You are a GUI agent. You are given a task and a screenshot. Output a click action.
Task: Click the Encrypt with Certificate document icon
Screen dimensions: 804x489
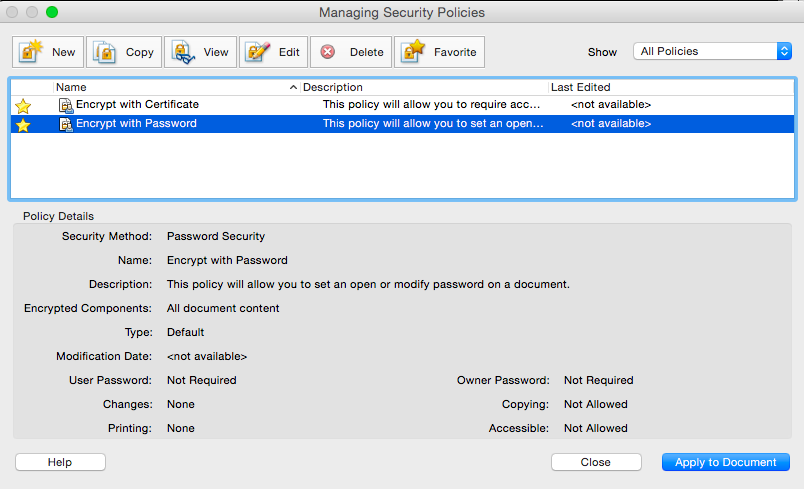pos(66,104)
